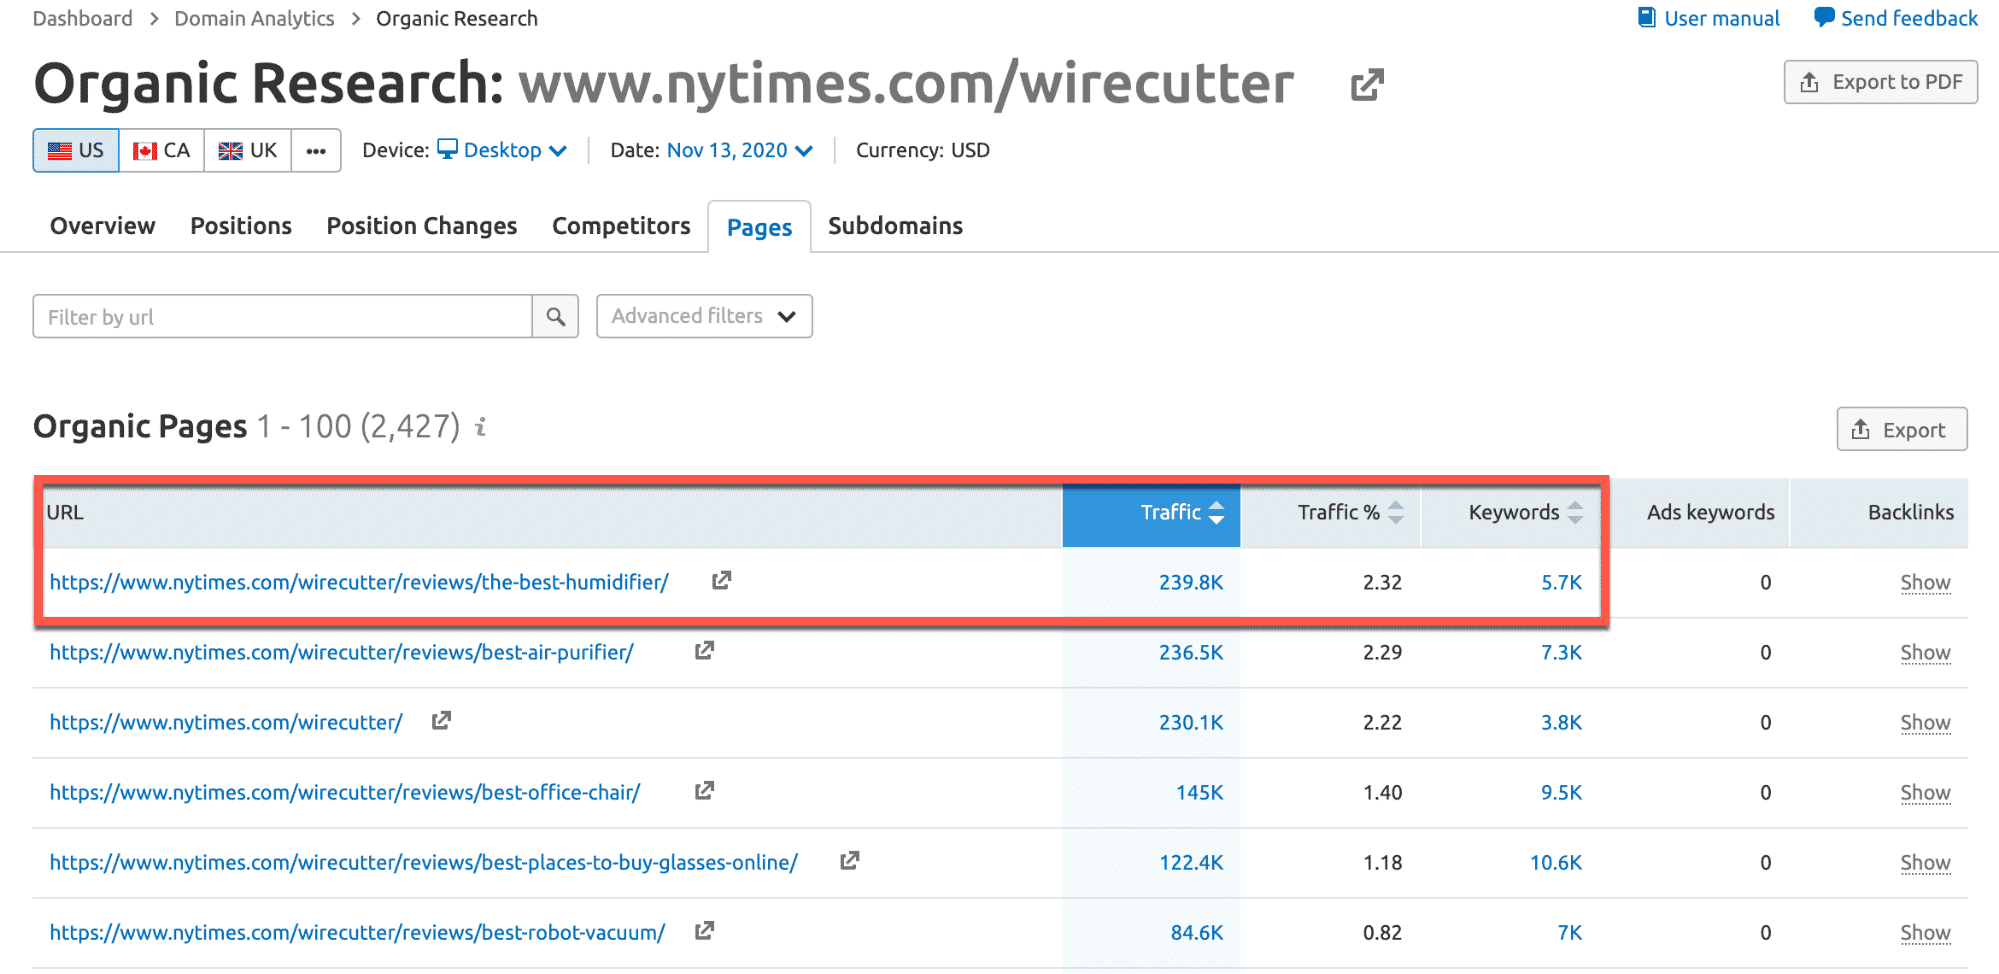
Task: Click the external link icon next to the wirecutter homepage URL
Action: 441,720
